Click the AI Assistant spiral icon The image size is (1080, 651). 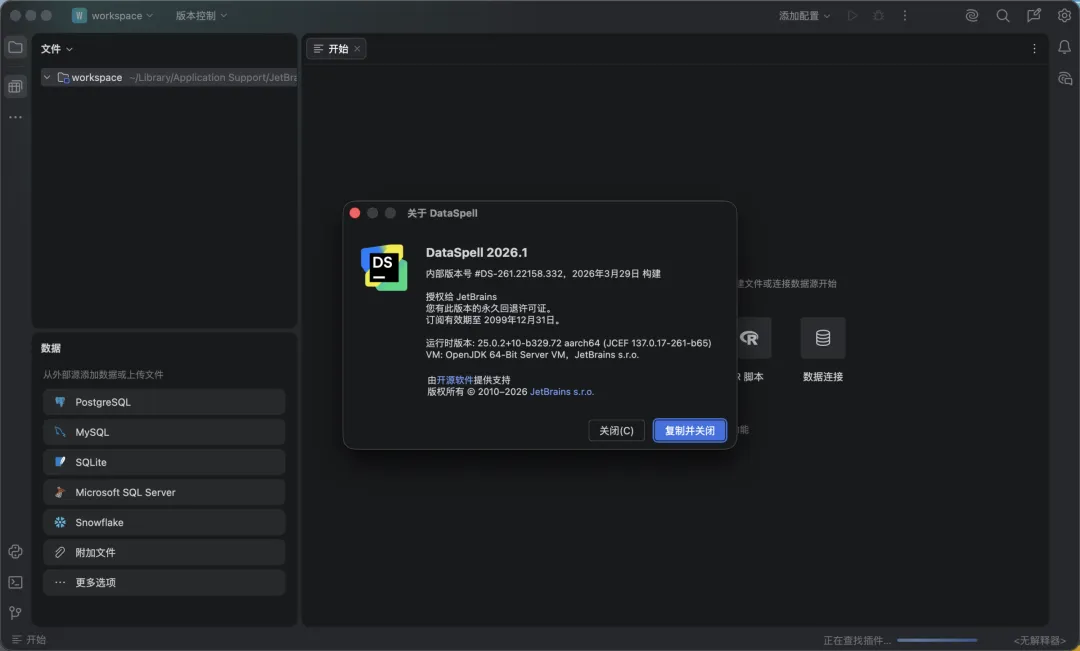[x=971, y=16]
